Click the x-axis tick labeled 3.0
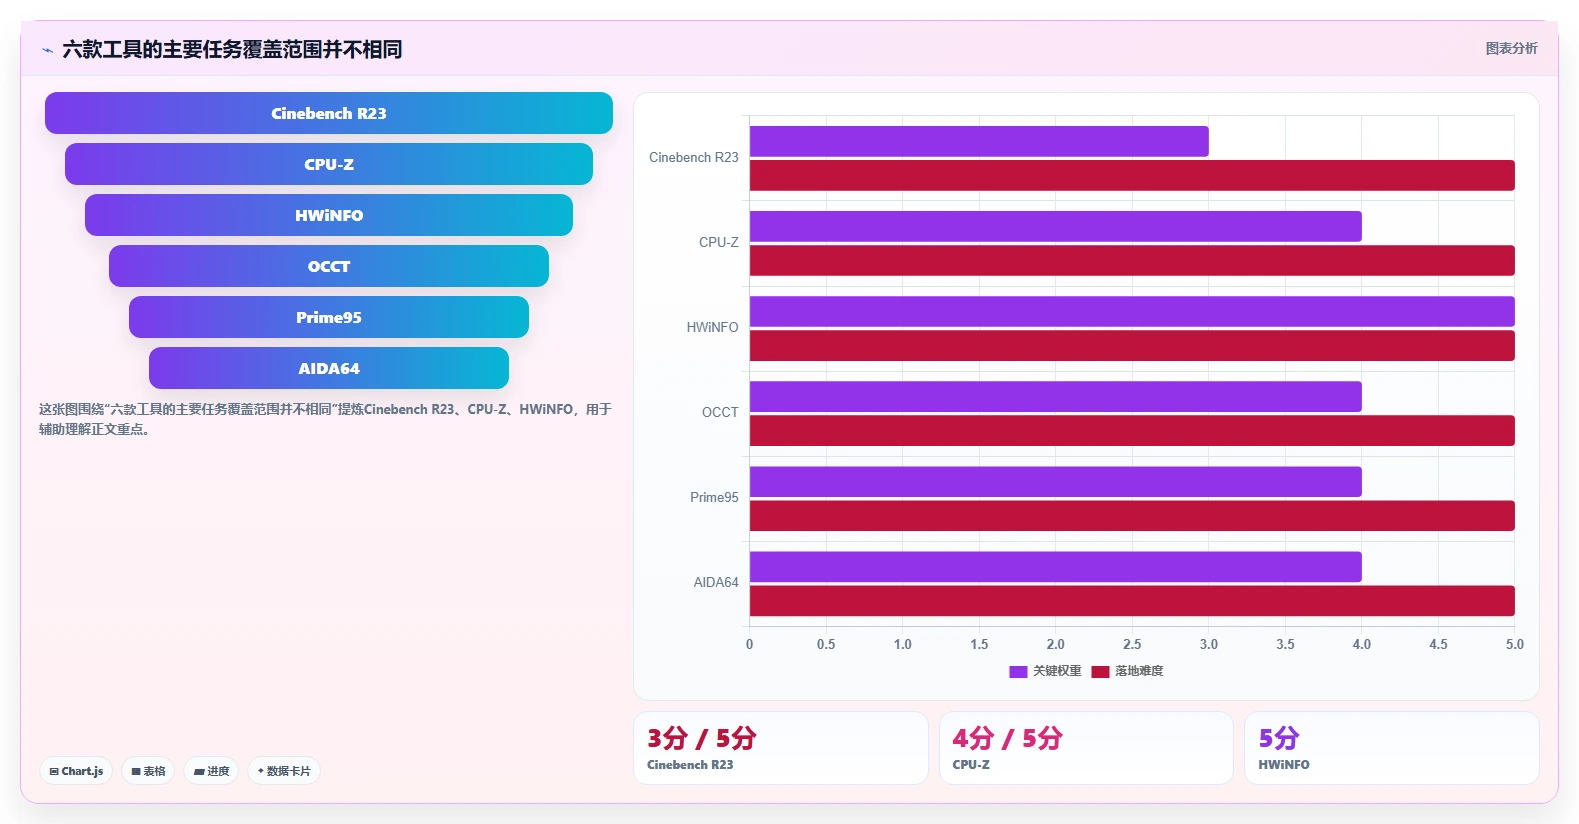Image resolution: width=1579 pixels, height=824 pixels. click(1209, 644)
